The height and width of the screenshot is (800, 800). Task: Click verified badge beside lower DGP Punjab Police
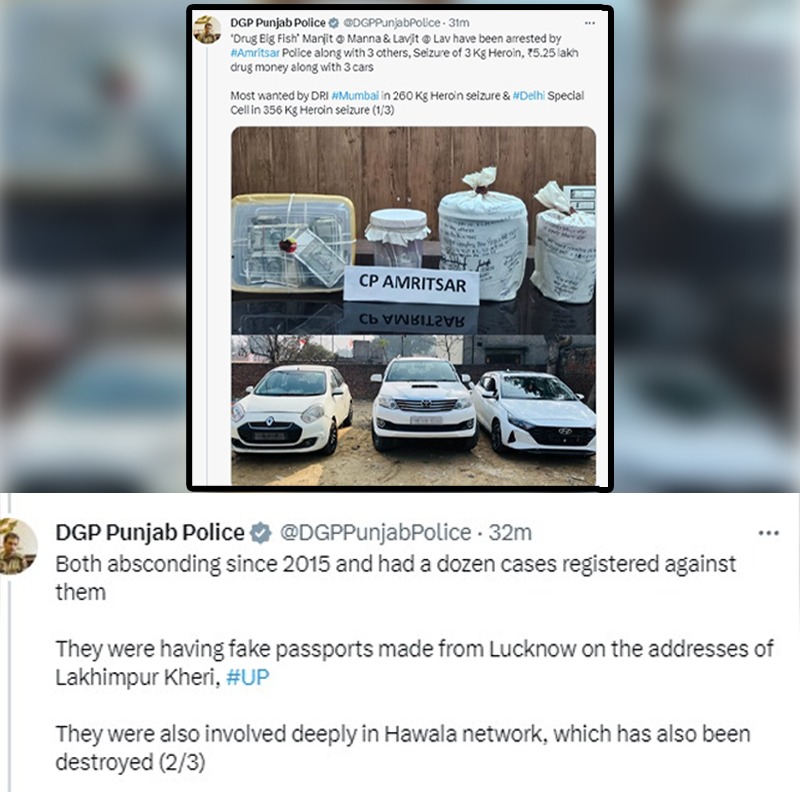point(261,533)
